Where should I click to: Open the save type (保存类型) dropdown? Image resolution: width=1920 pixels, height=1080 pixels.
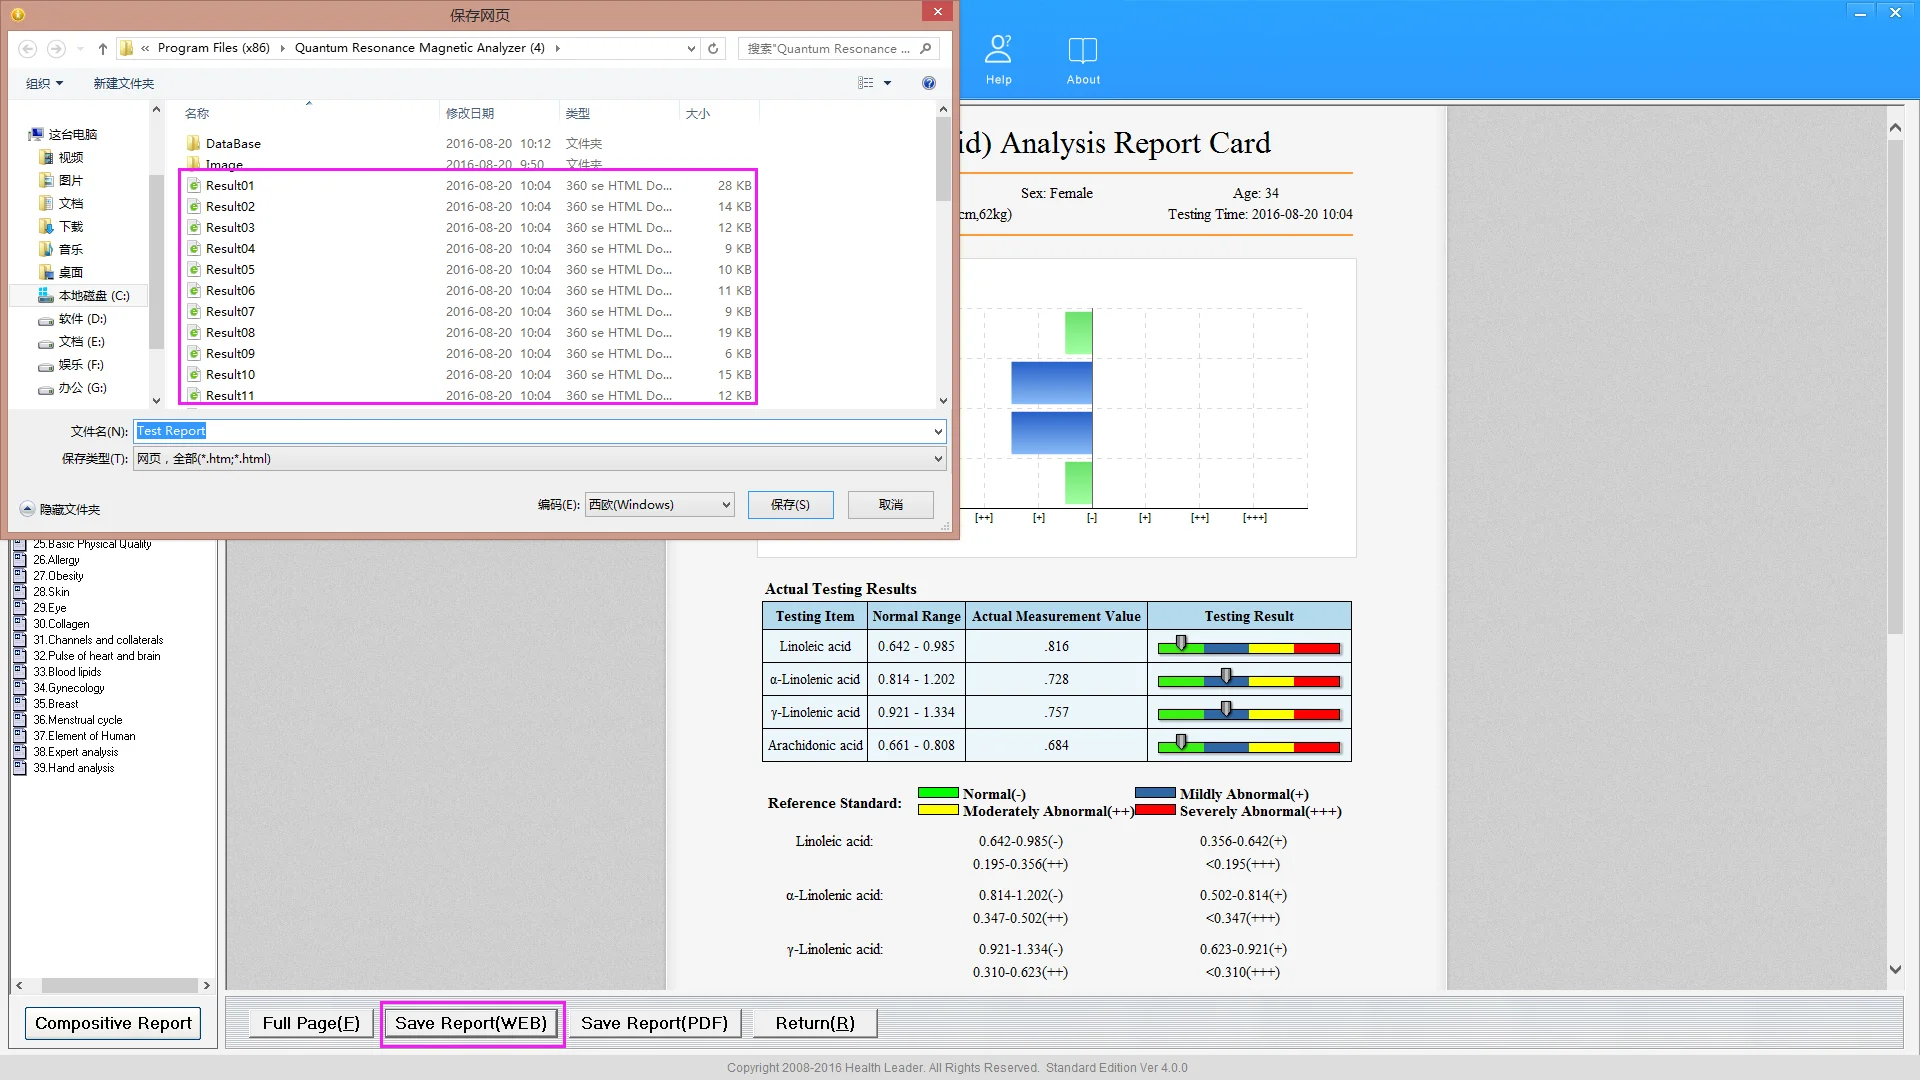(x=938, y=459)
